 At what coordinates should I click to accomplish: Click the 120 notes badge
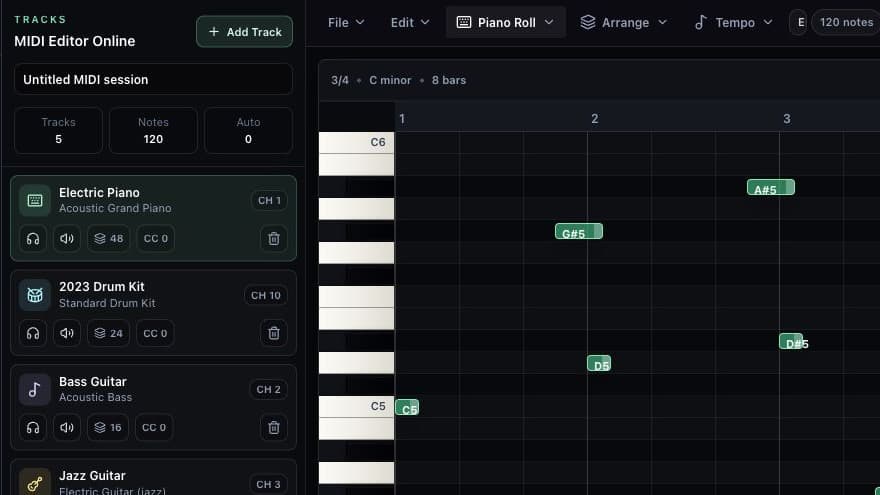point(846,22)
